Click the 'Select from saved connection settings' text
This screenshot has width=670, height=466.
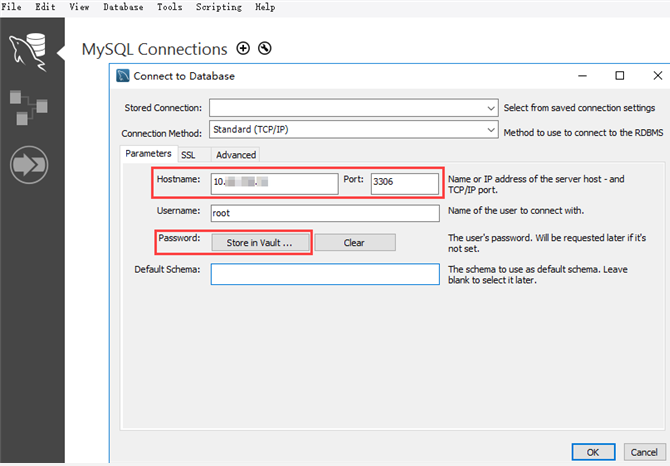point(579,108)
